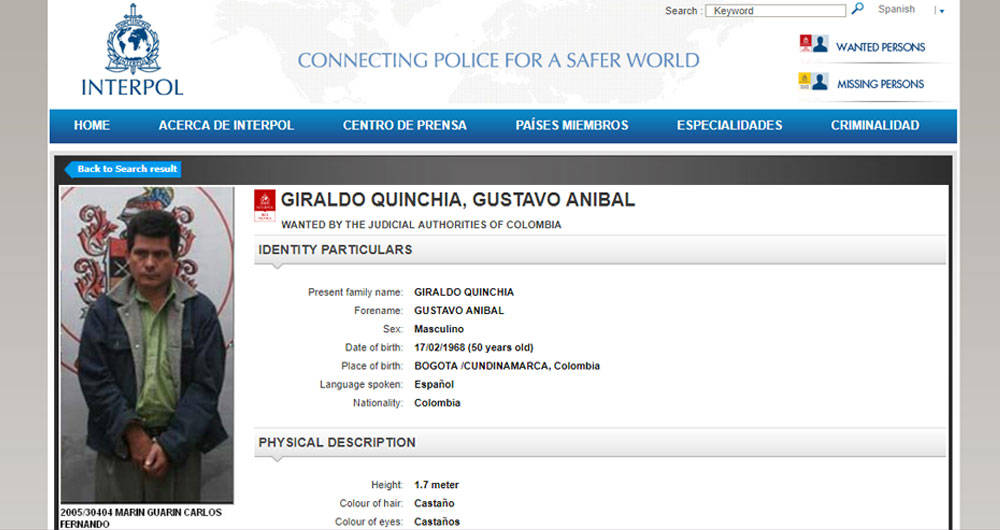
Task: Click the red notice badge next to the name
Action: pyautogui.click(x=265, y=205)
